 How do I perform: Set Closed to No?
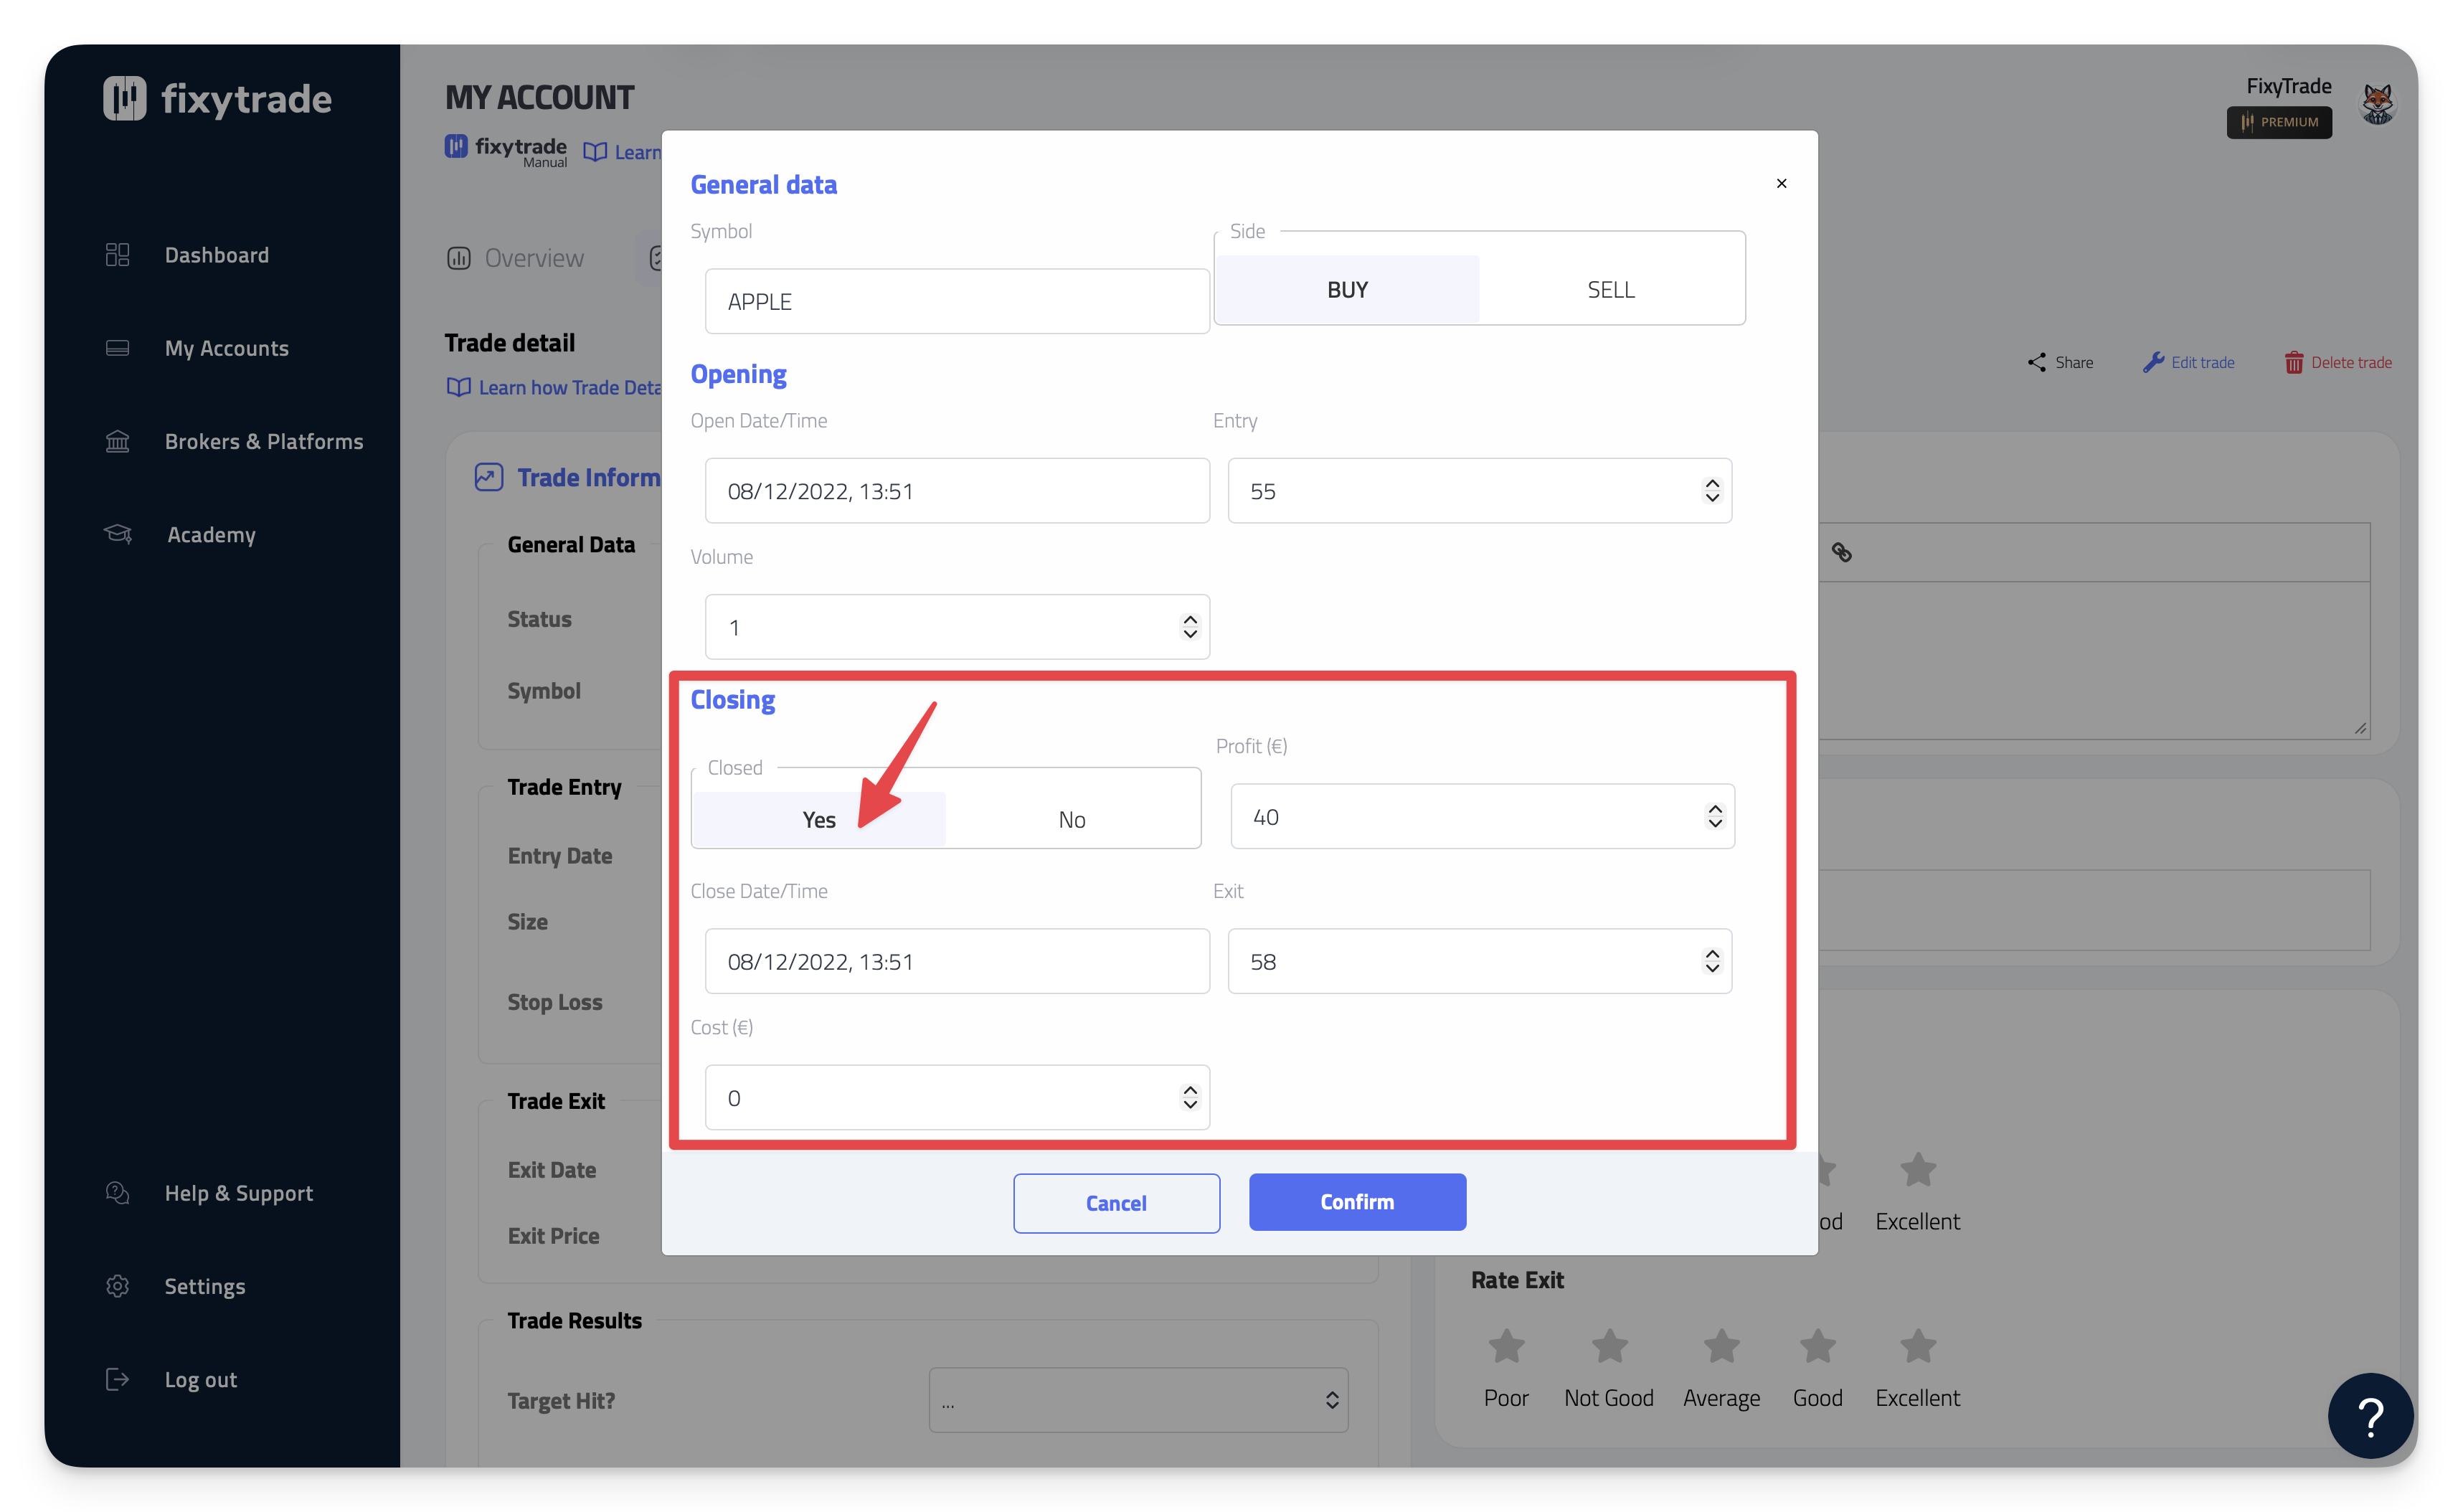coord(1071,820)
